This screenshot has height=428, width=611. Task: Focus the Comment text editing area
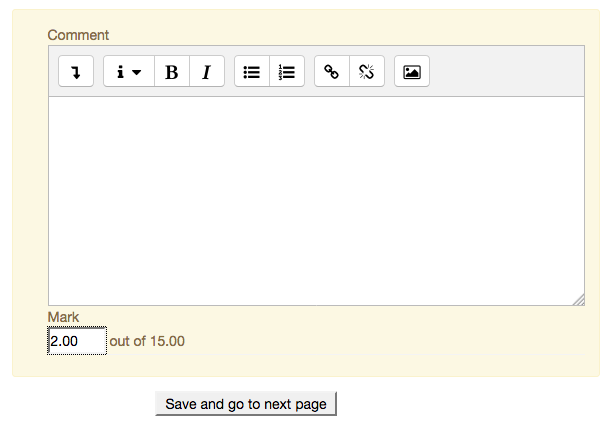point(316,201)
